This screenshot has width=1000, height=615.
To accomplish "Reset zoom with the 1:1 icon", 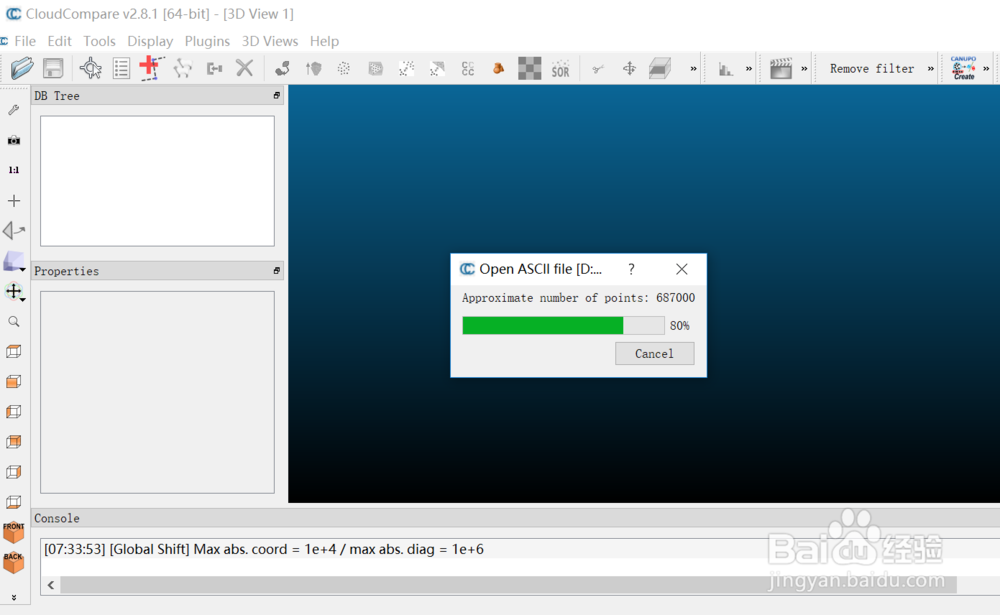I will coord(13,170).
